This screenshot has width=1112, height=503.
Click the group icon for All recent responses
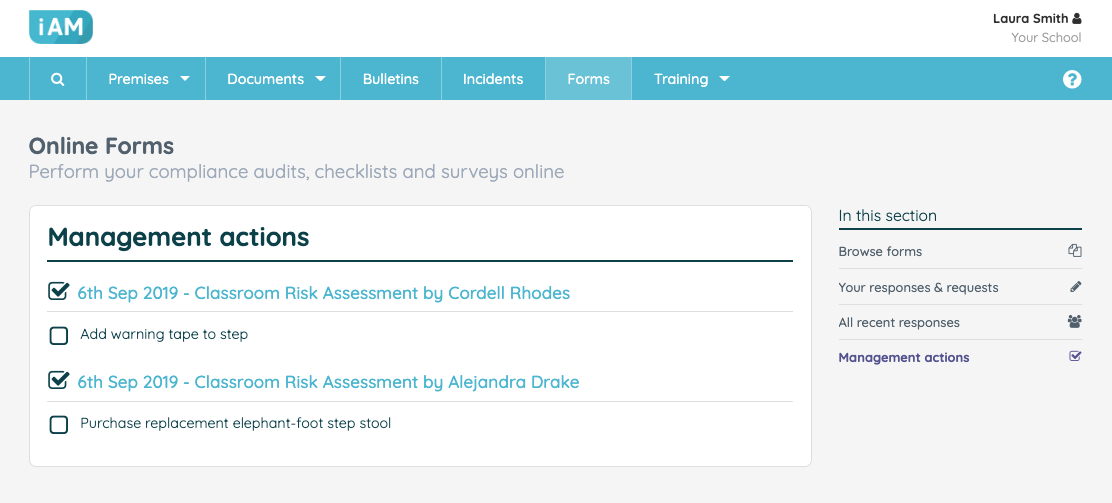[1074, 321]
